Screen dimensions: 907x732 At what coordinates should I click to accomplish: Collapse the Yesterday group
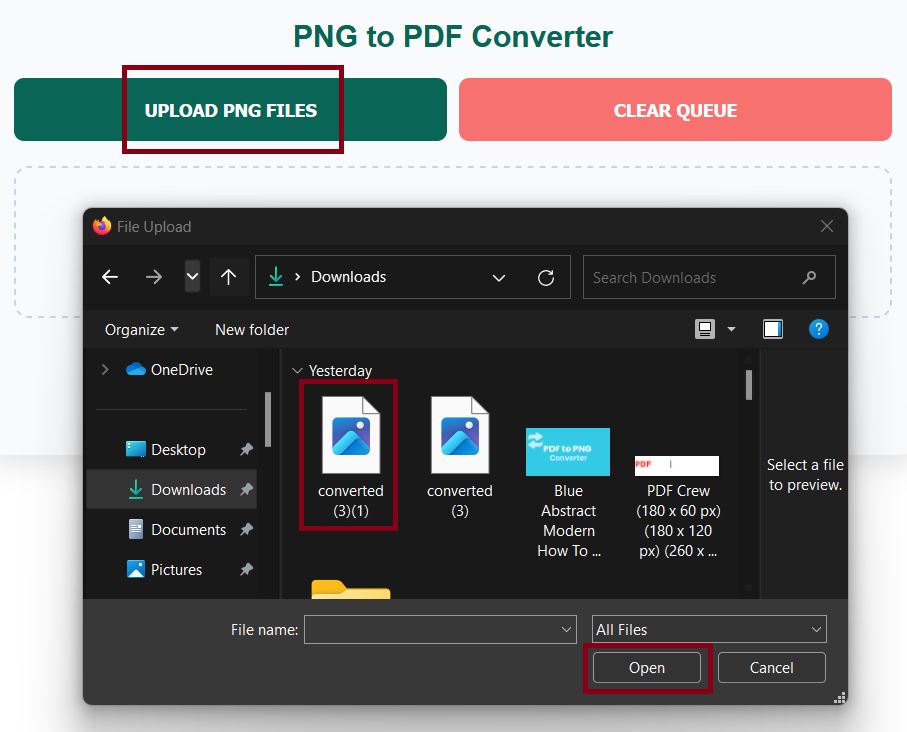click(297, 370)
